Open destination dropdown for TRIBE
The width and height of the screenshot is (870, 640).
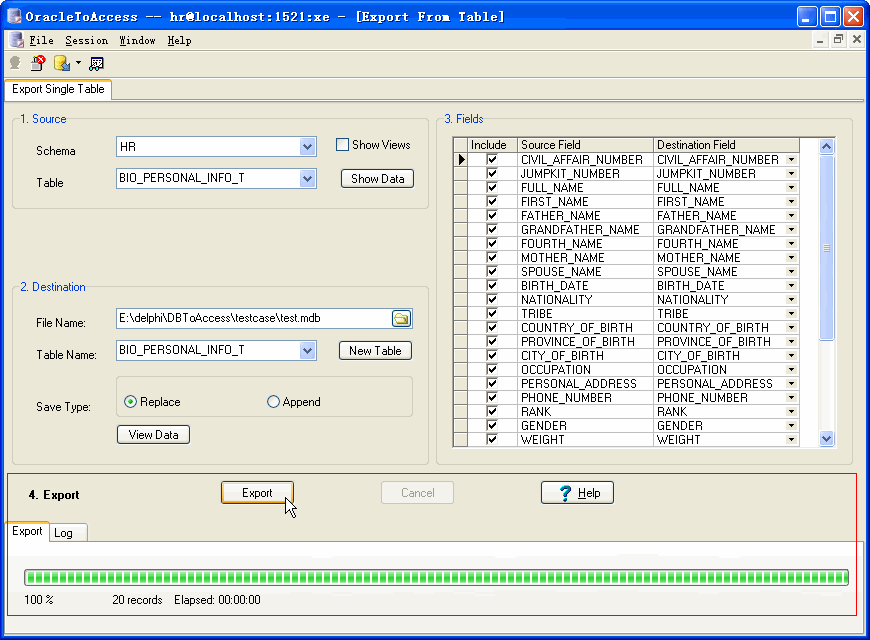click(792, 314)
